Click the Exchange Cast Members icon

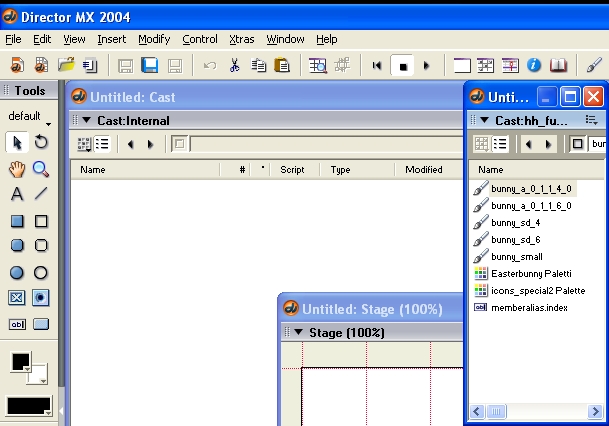(342, 65)
